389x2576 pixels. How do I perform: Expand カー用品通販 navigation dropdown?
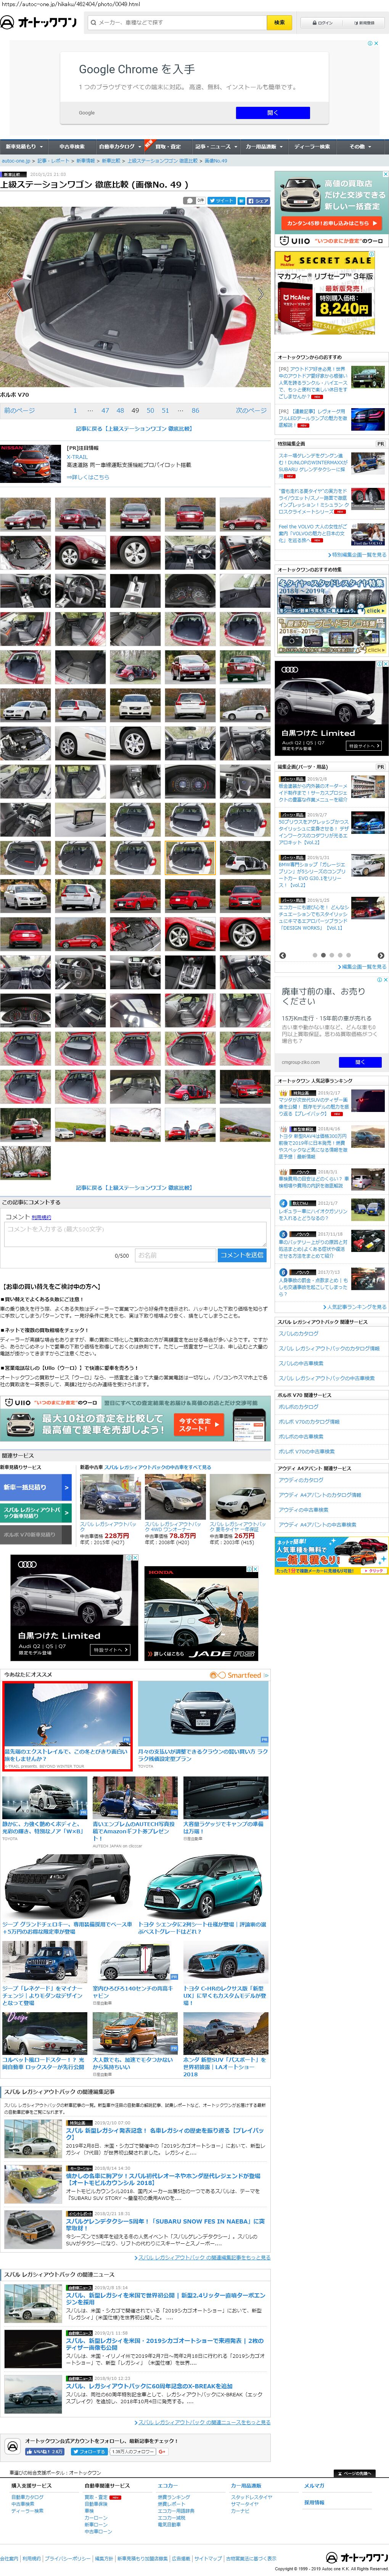(264, 146)
